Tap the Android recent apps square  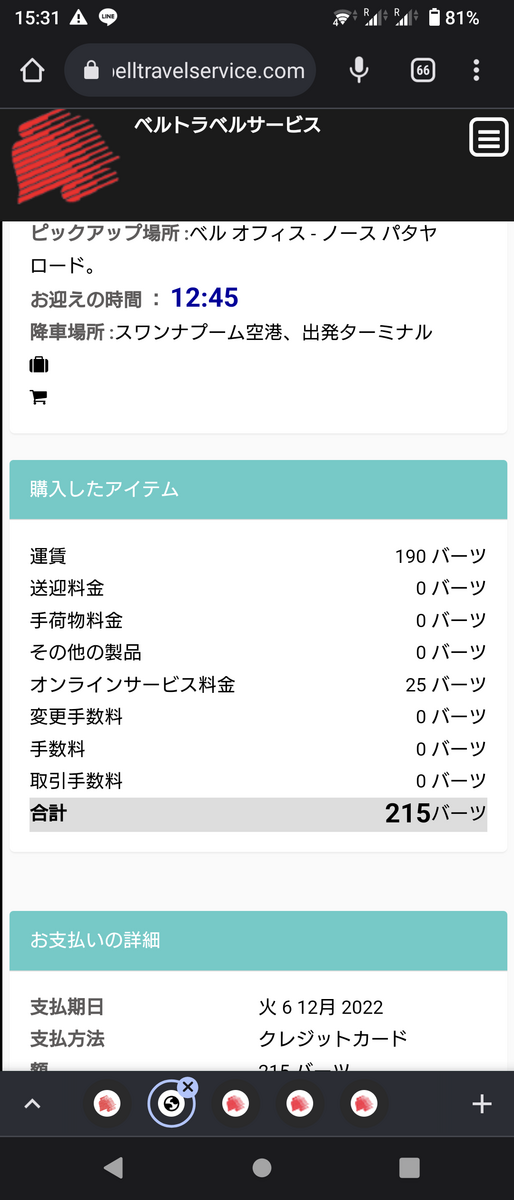coord(409,1167)
